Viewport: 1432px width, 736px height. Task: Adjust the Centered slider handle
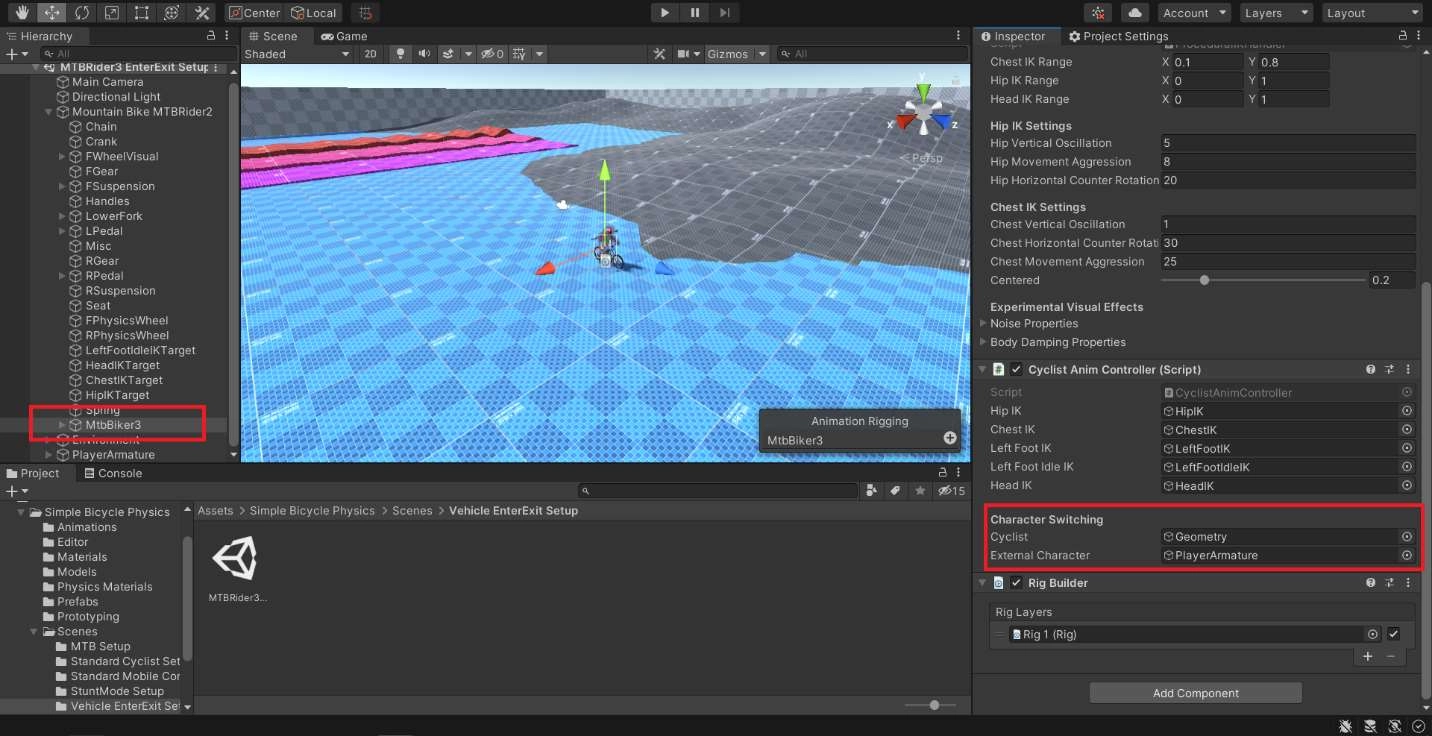pyautogui.click(x=1204, y=280)
